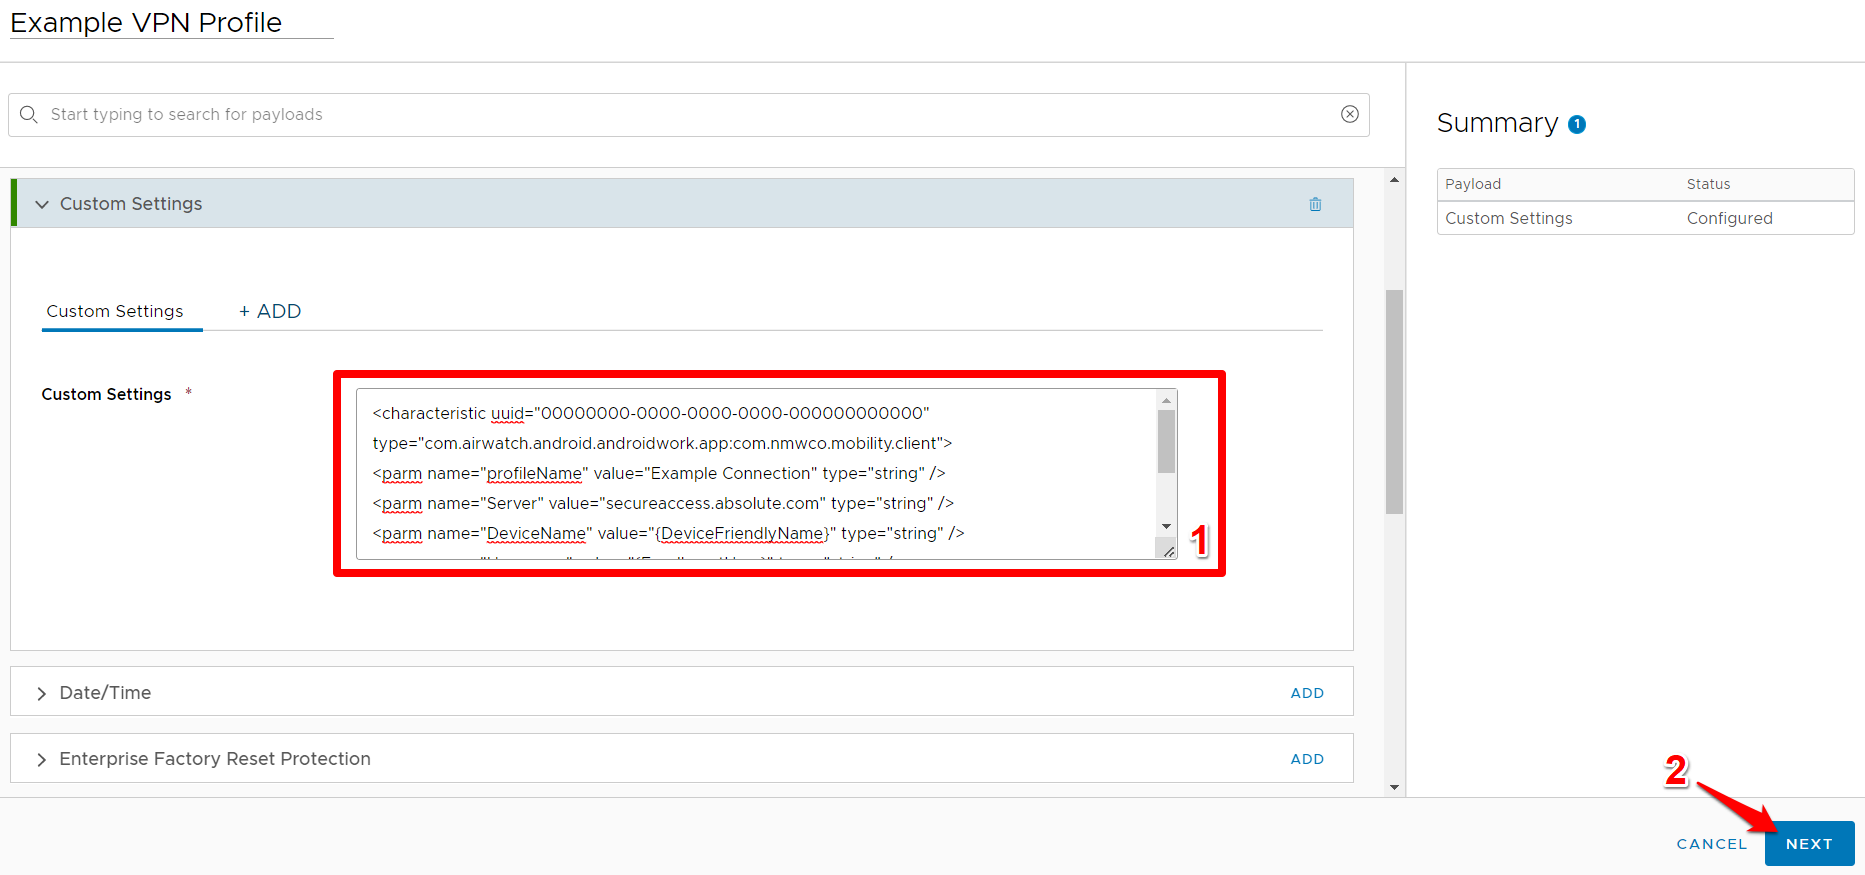Click the characteristic uuid line in XML
Screen dimensions: 1865x875
tap(651, 413)
